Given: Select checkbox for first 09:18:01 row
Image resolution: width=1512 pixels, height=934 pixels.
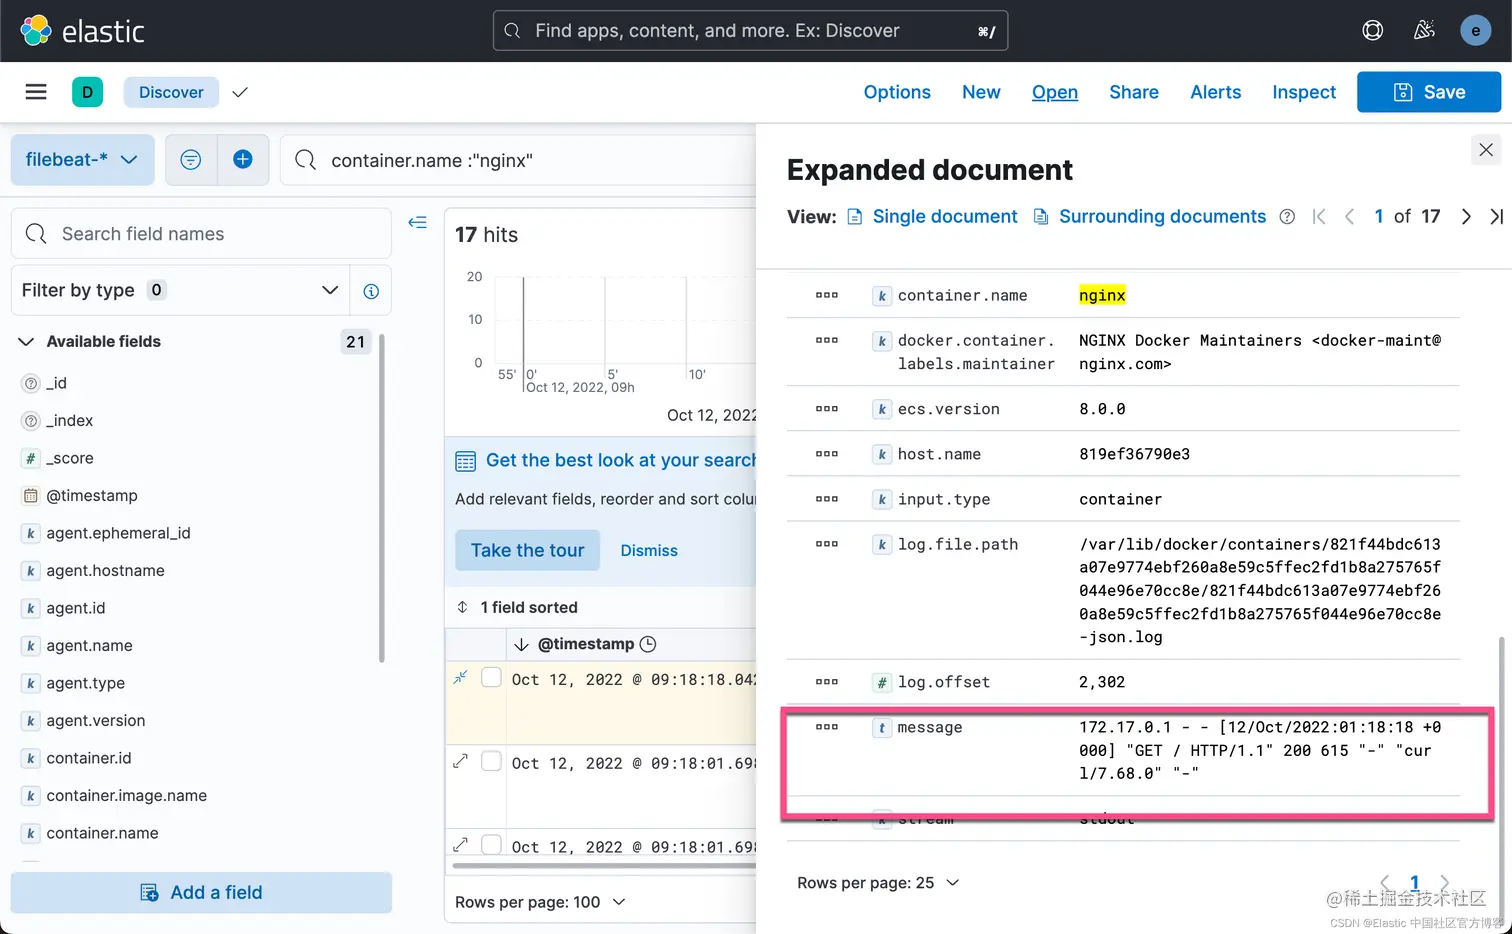Looking at the screenshot, I should [x=491, y=761].
